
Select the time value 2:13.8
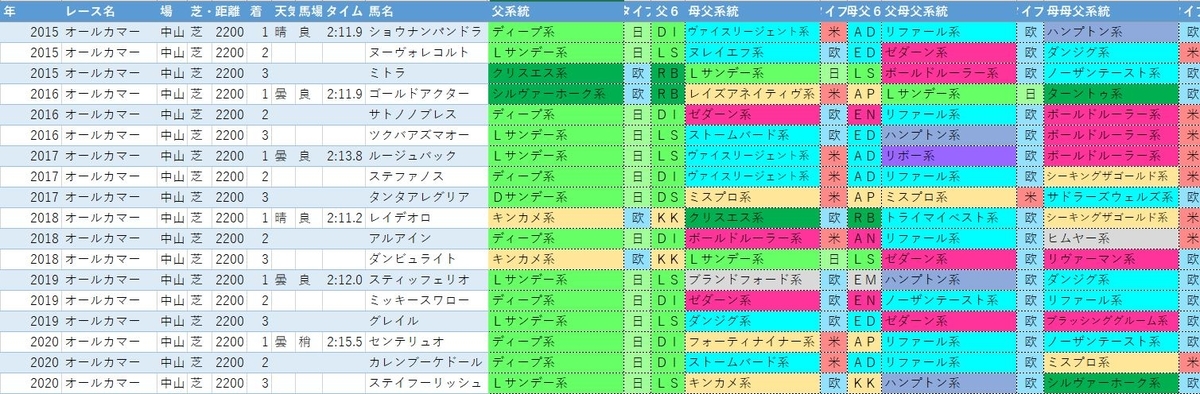pyautogui.click(x=344, y=156)
